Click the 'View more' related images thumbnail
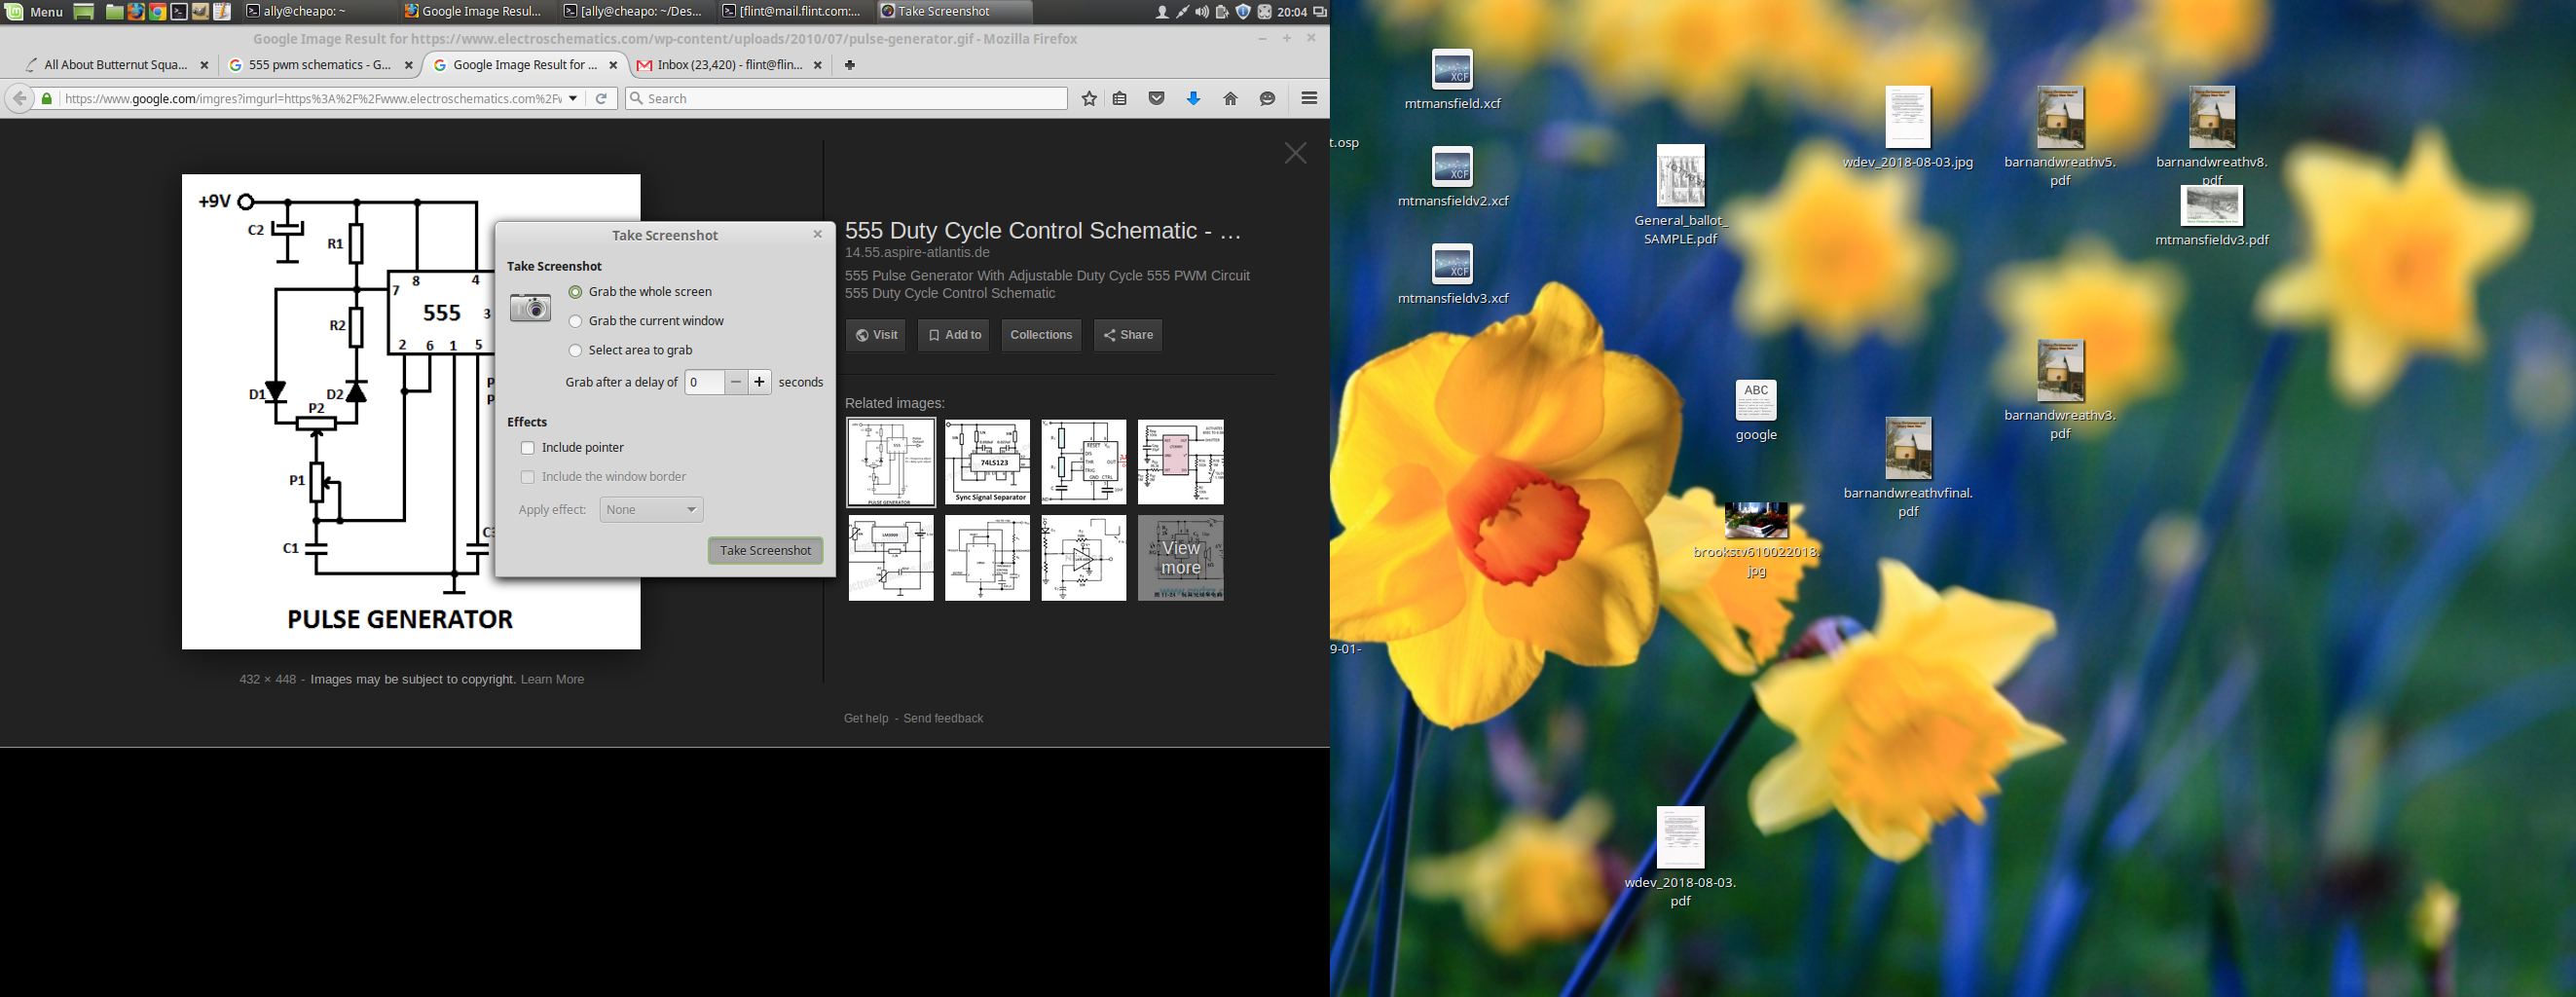 point(1180,558)
